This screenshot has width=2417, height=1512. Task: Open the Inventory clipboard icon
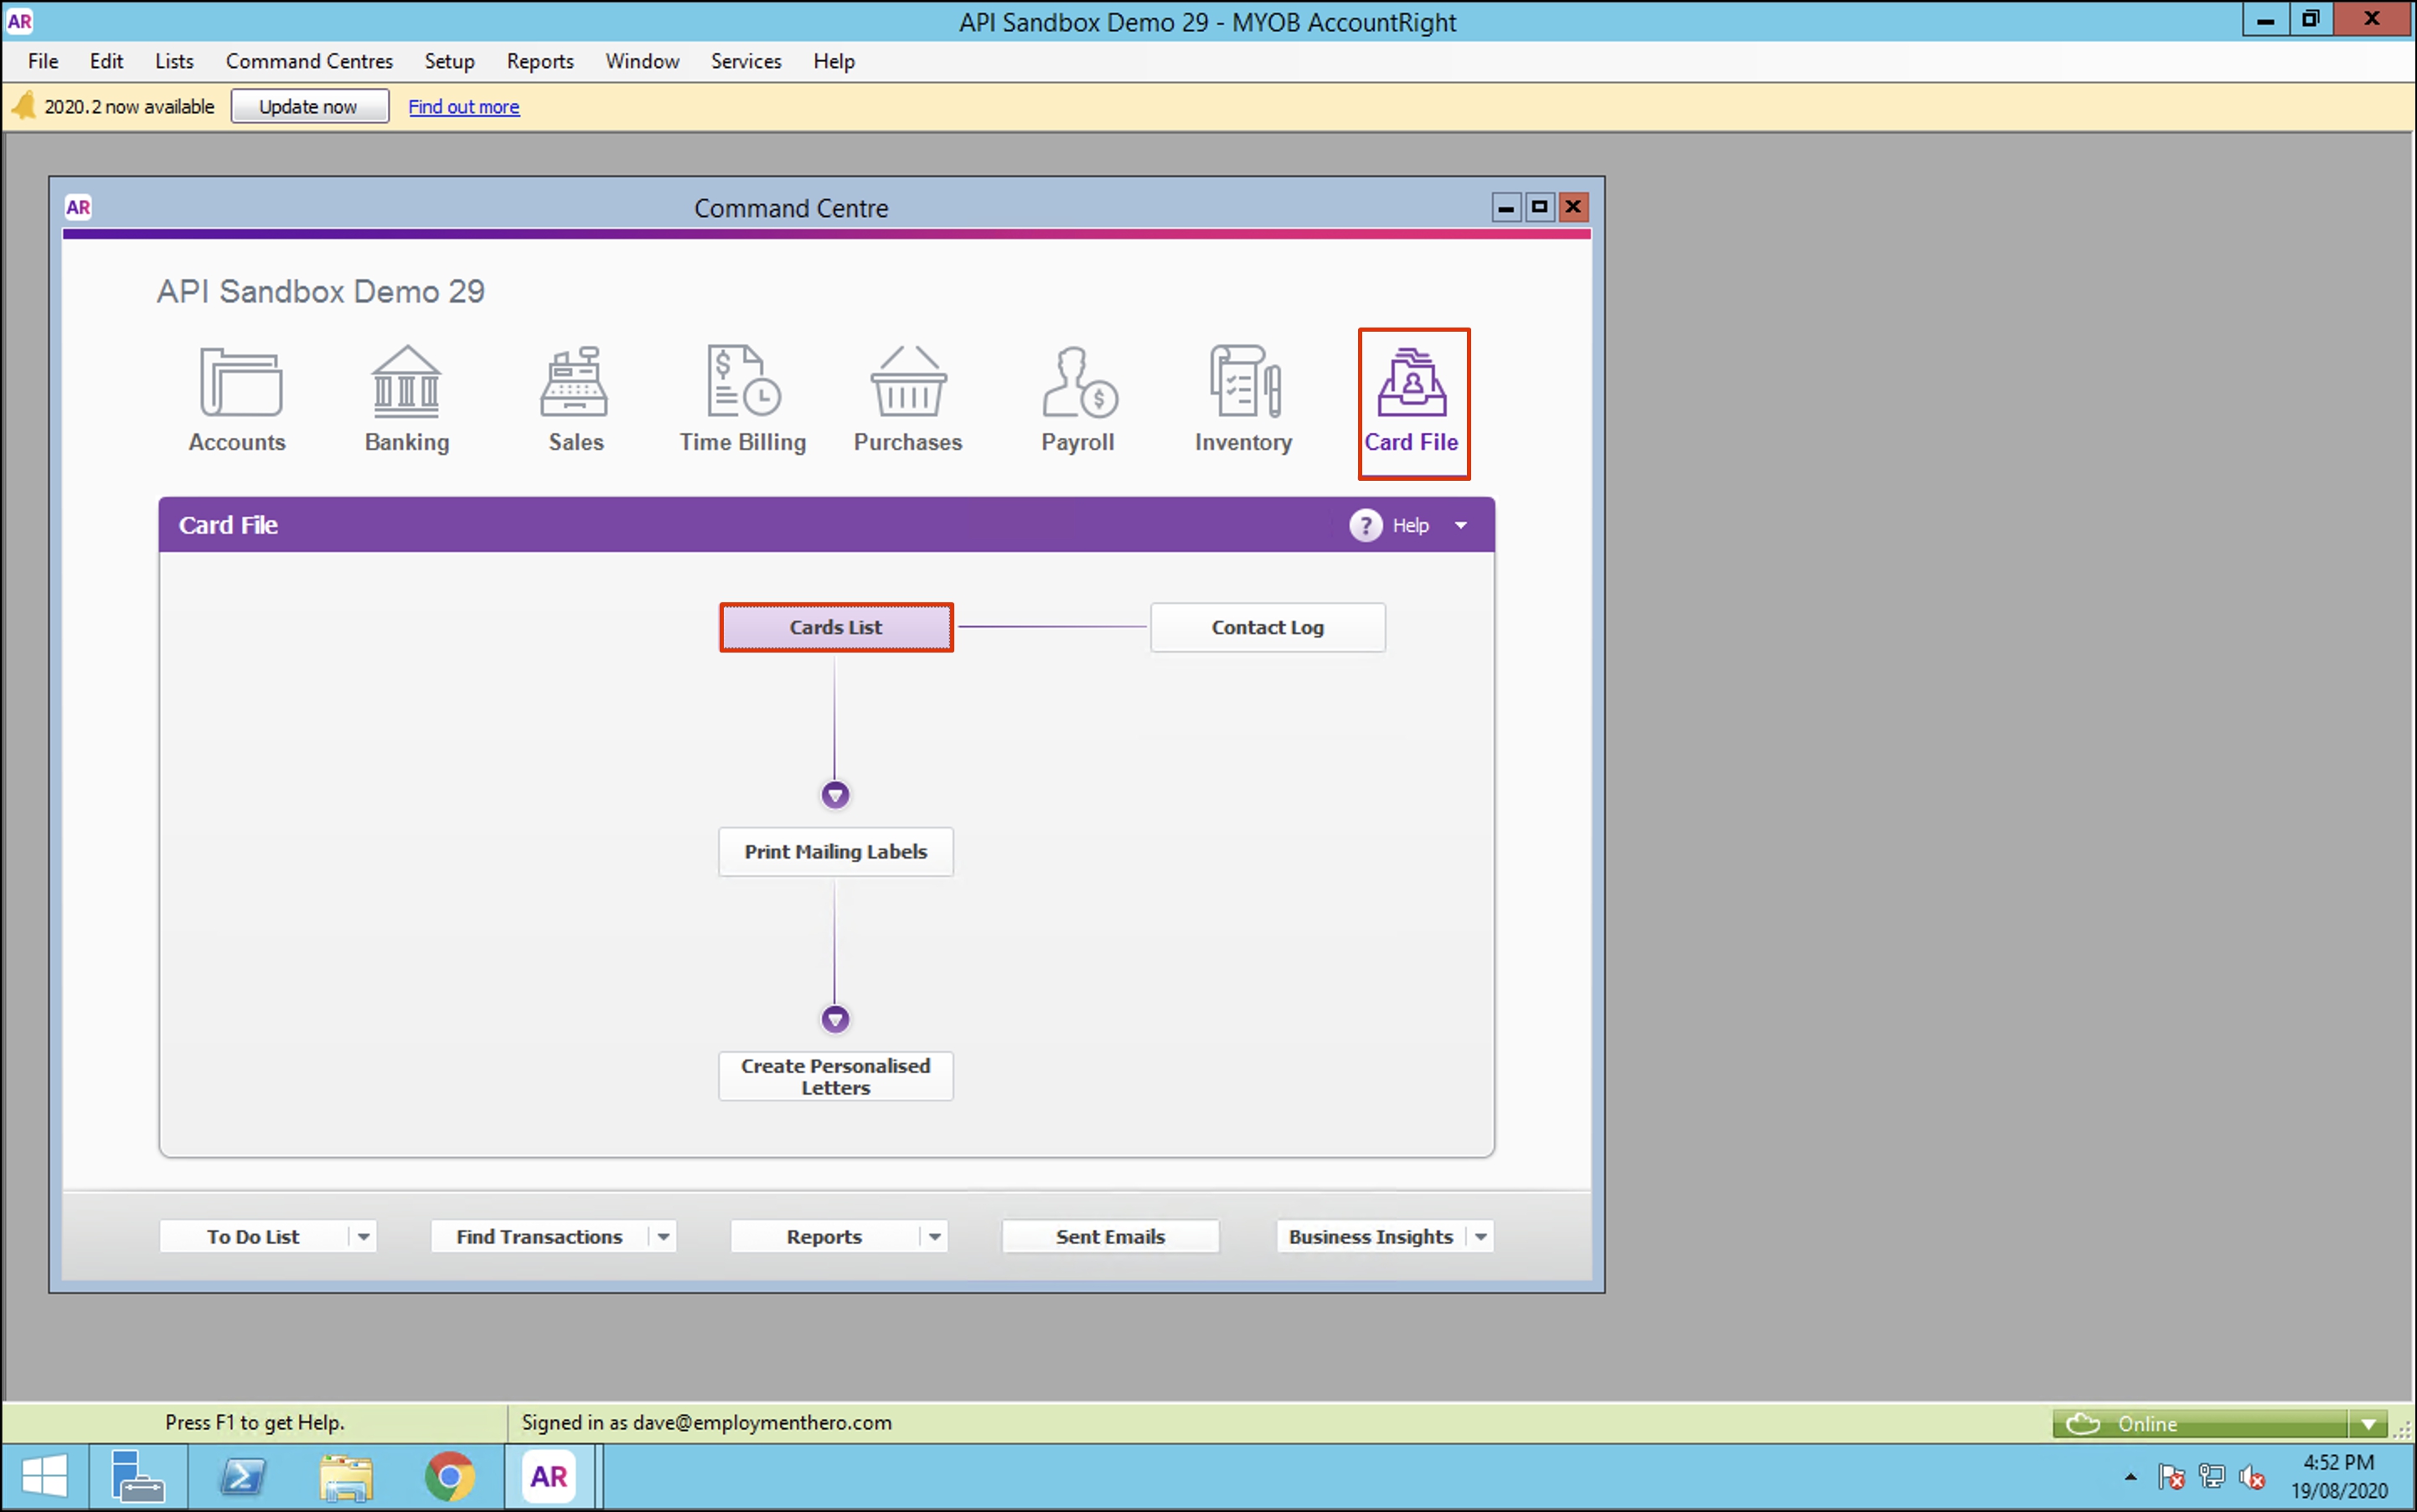coord(1243,382)
